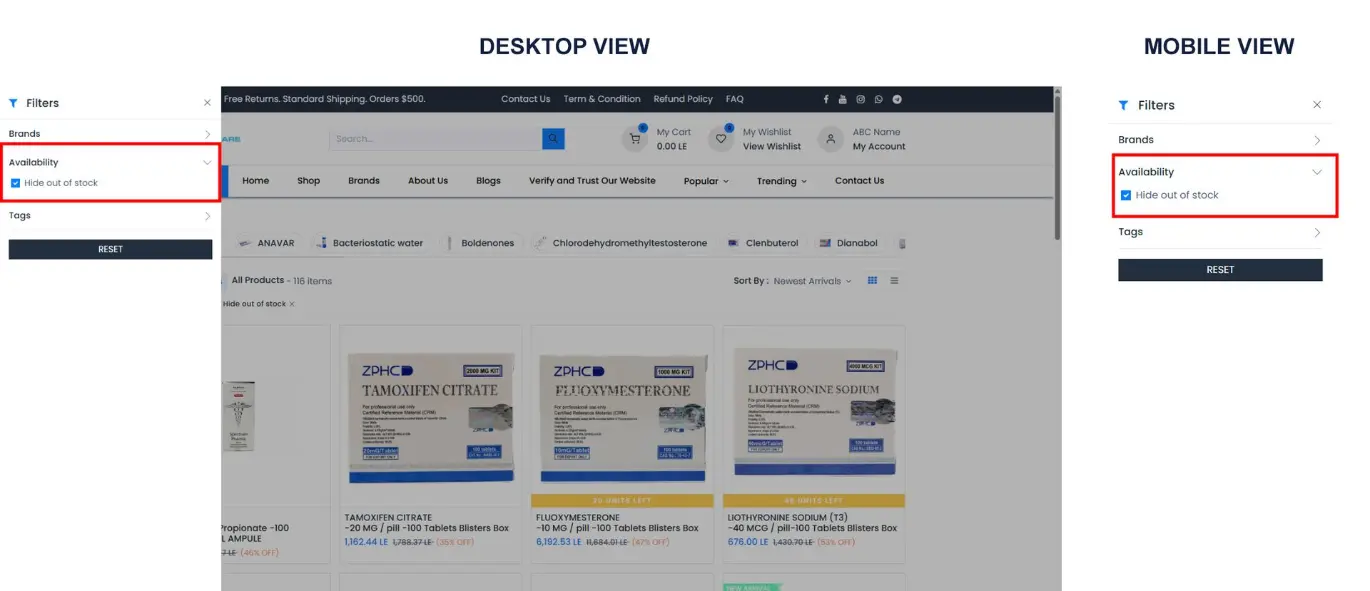Open the My Account user icon
Viewport: 1370px width, 591px height.
[831, 140]
